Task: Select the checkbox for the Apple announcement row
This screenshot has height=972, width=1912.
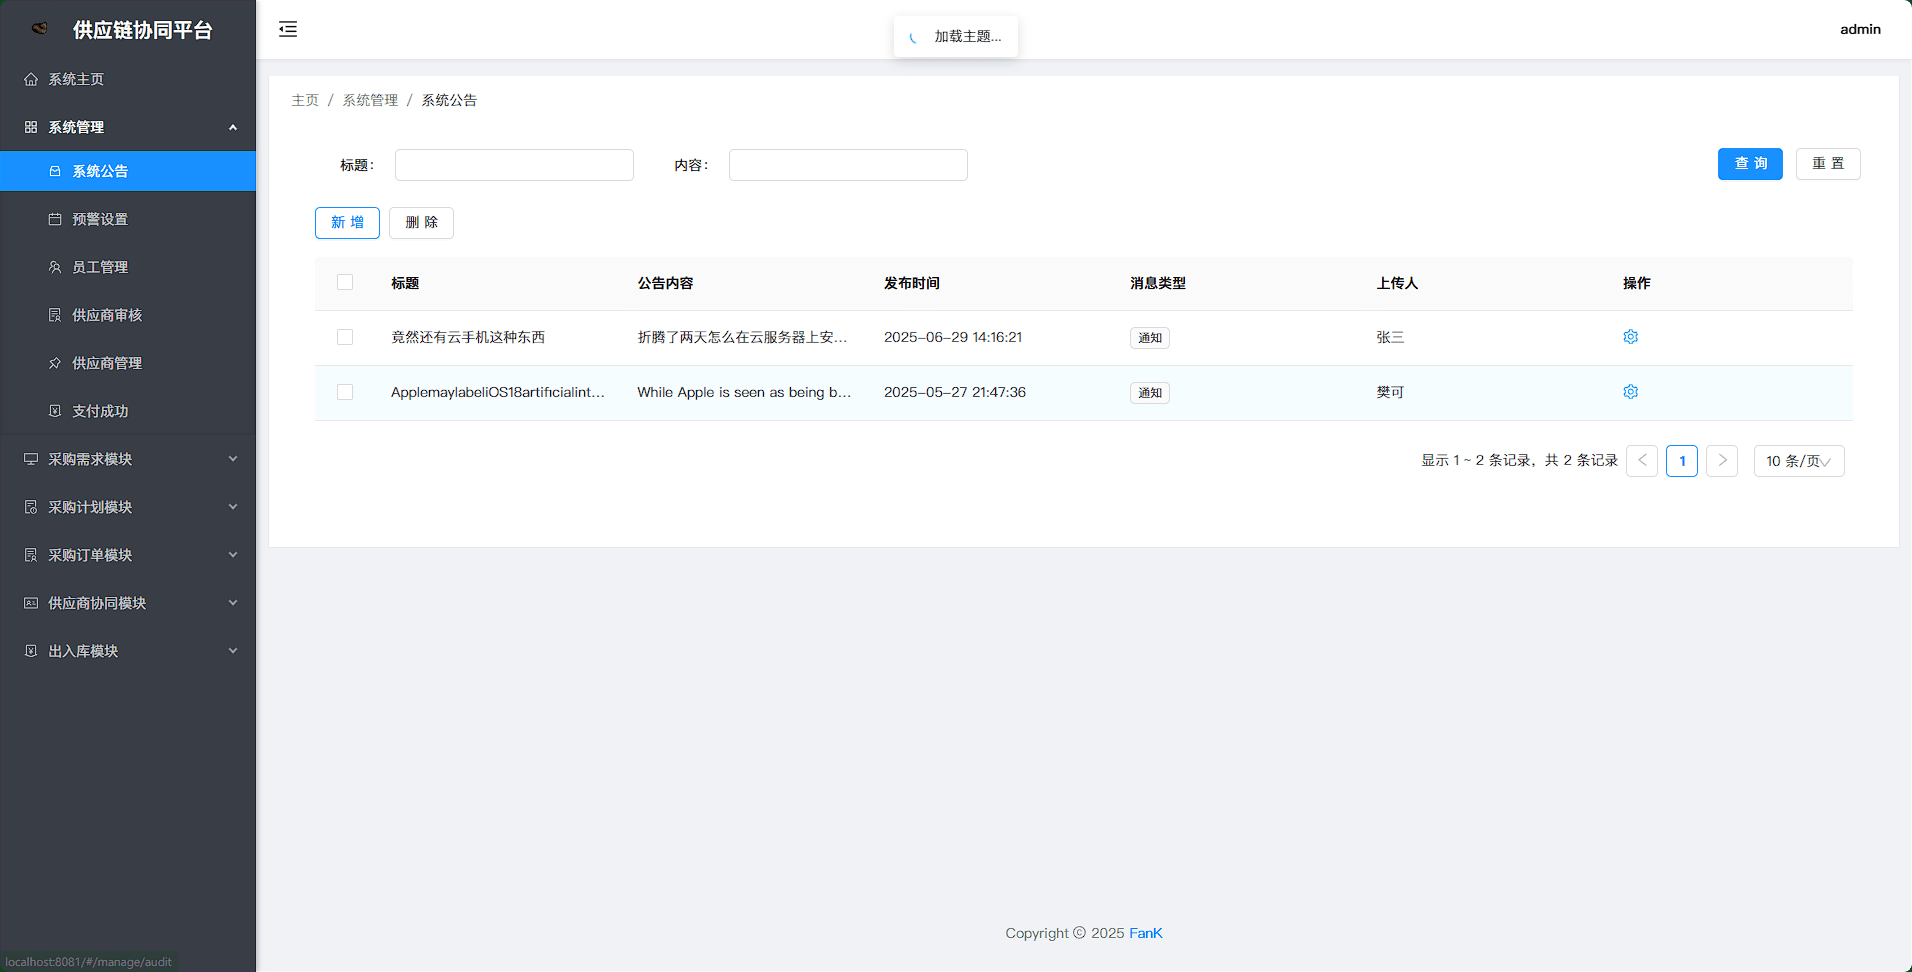Action: click(x=345, y=392)
